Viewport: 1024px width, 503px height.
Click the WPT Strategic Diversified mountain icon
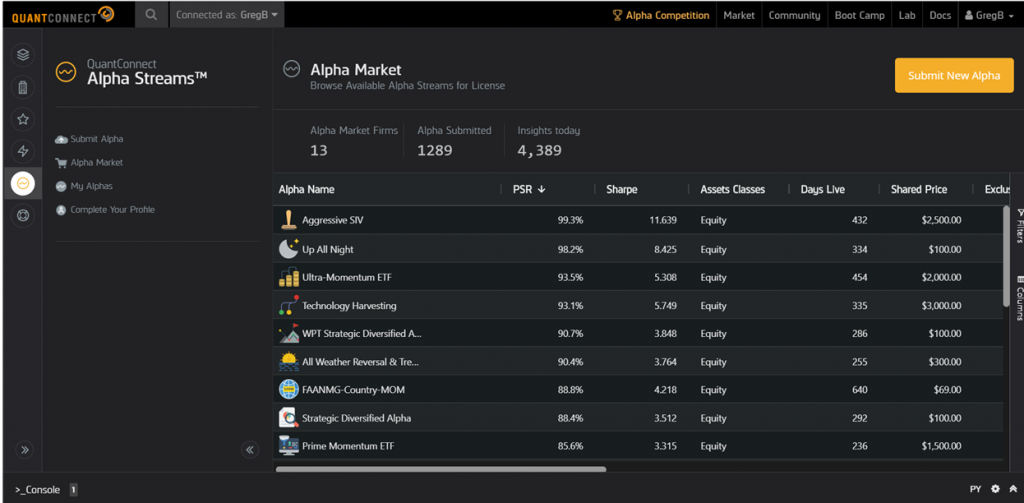[x=289, y=333]
